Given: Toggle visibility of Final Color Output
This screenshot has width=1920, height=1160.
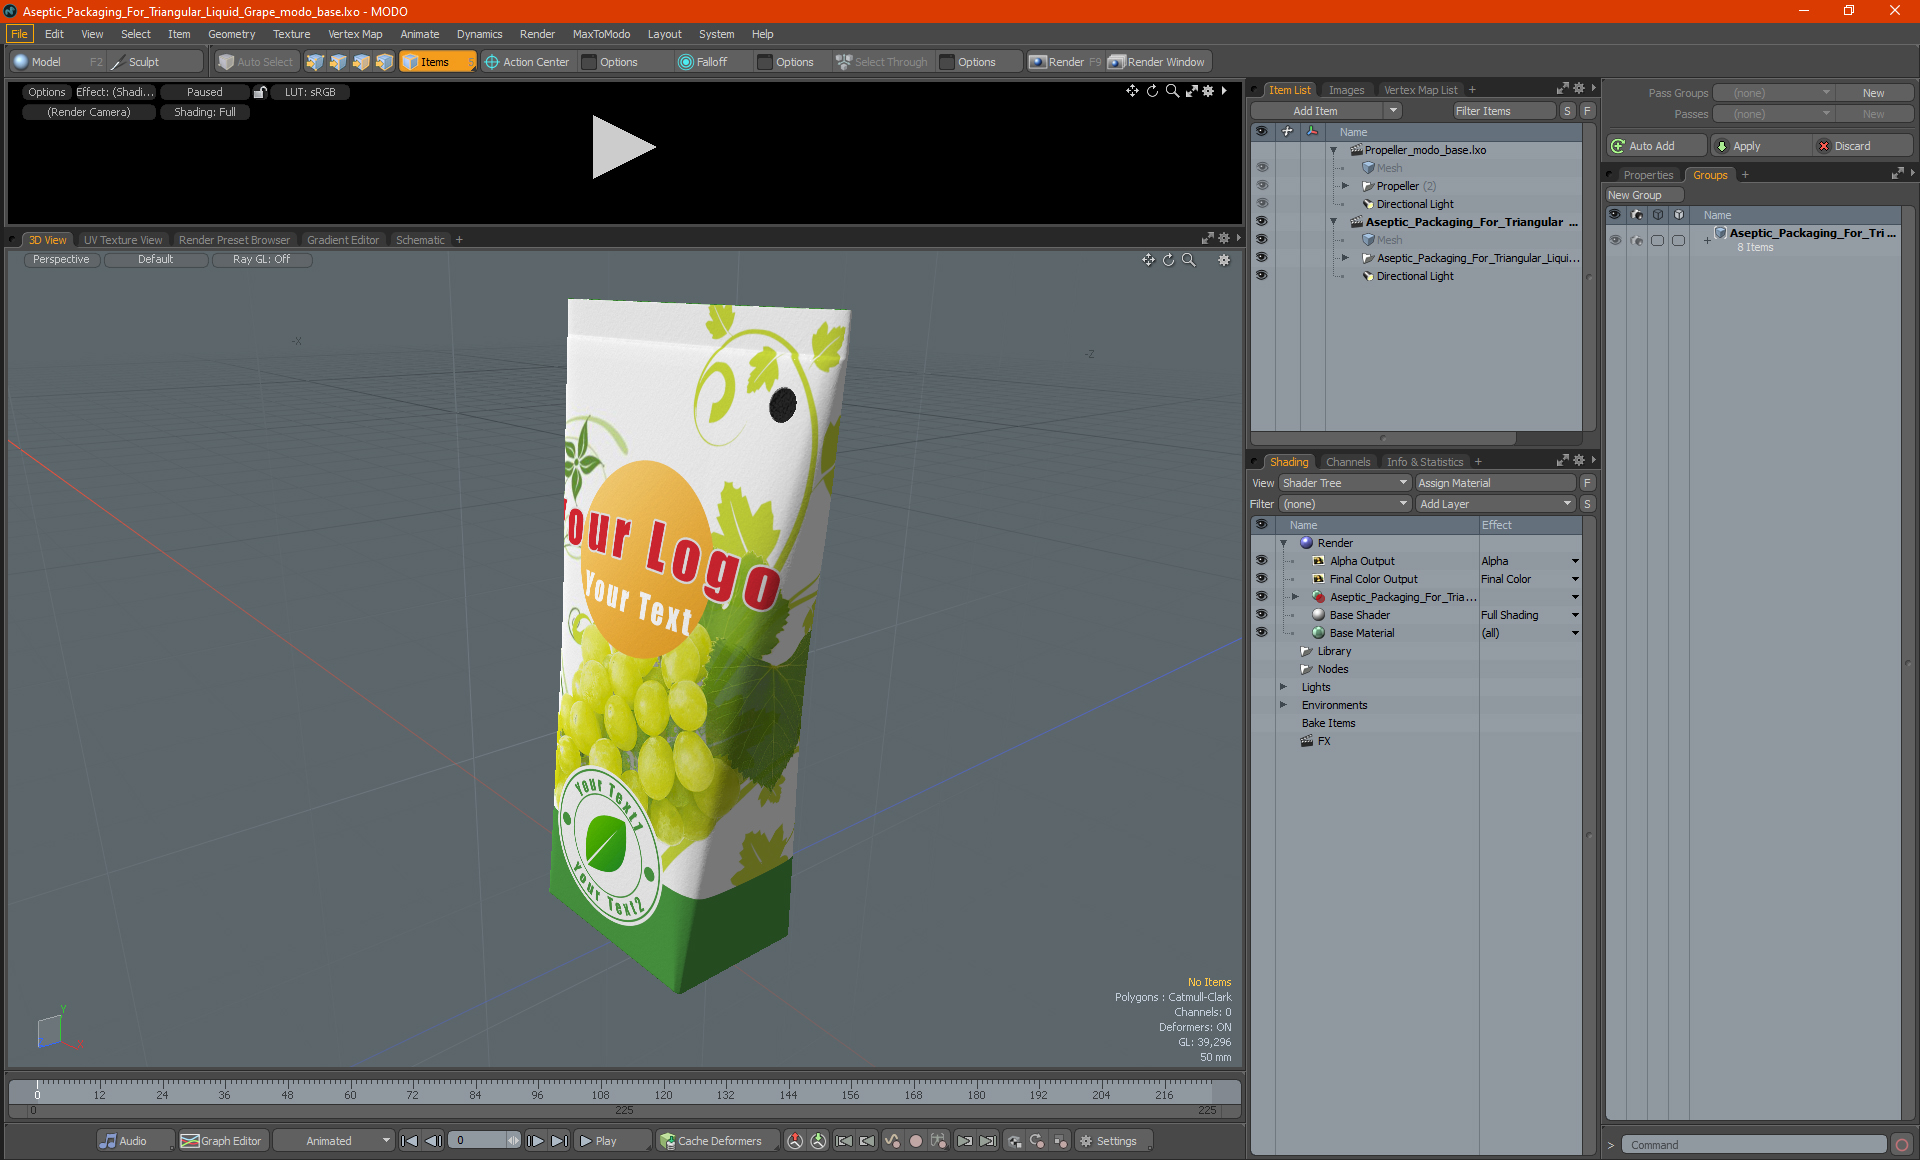Looking at the screenshot, I should pos(1262,579).
